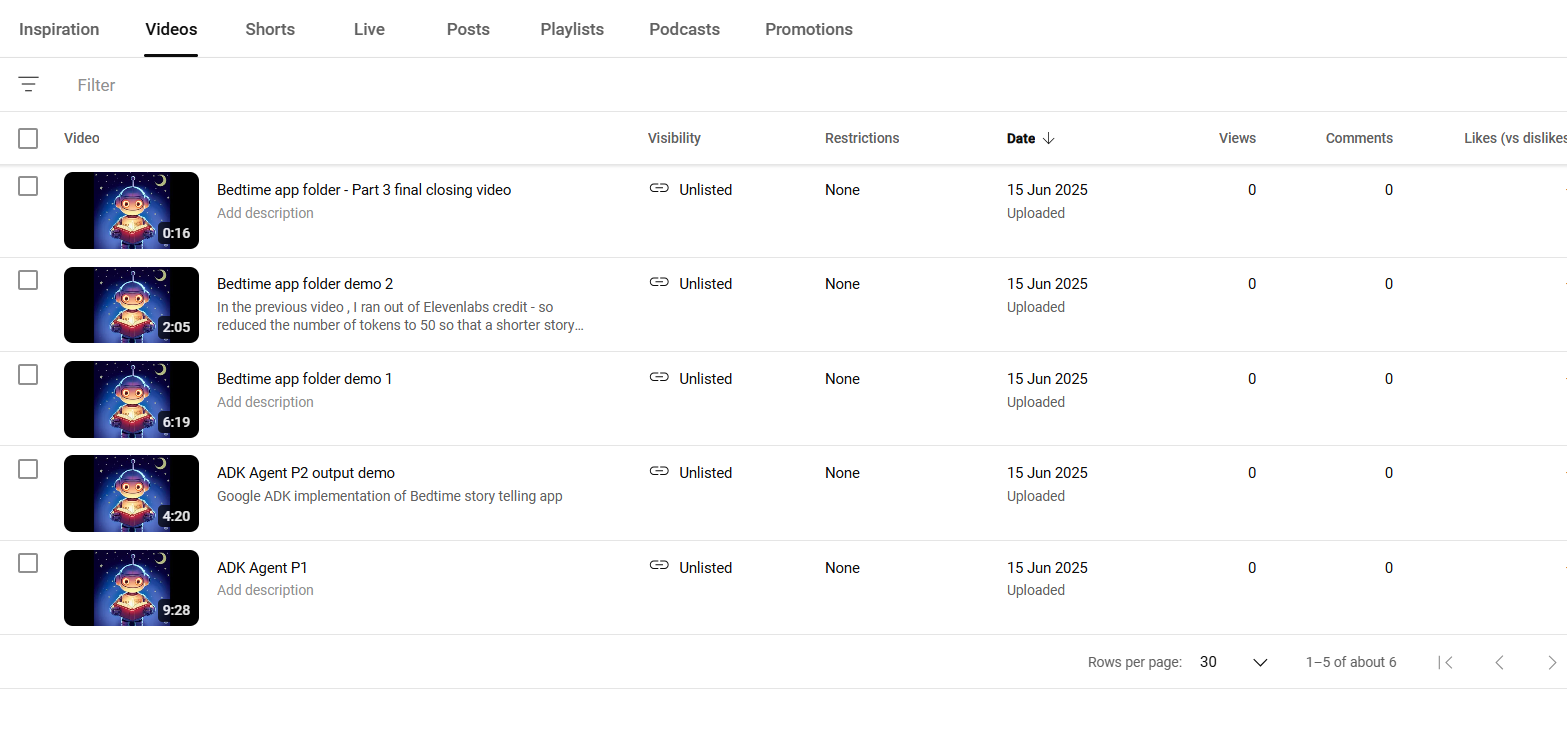Open visibility dropdown for ADK Agent P2 output demo
The width and height of the screenshot is (1567, 733).
pyautogui.click(x=691, y=472)
